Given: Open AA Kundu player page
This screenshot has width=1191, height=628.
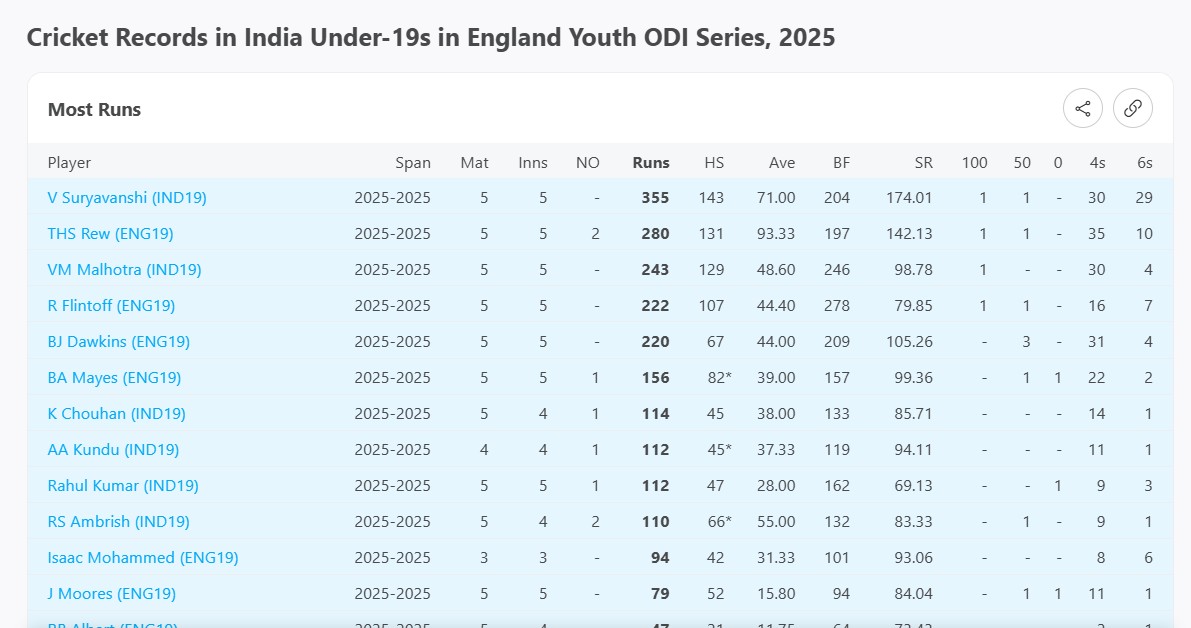Looking at the screenshot, I should tap(113, 450).
